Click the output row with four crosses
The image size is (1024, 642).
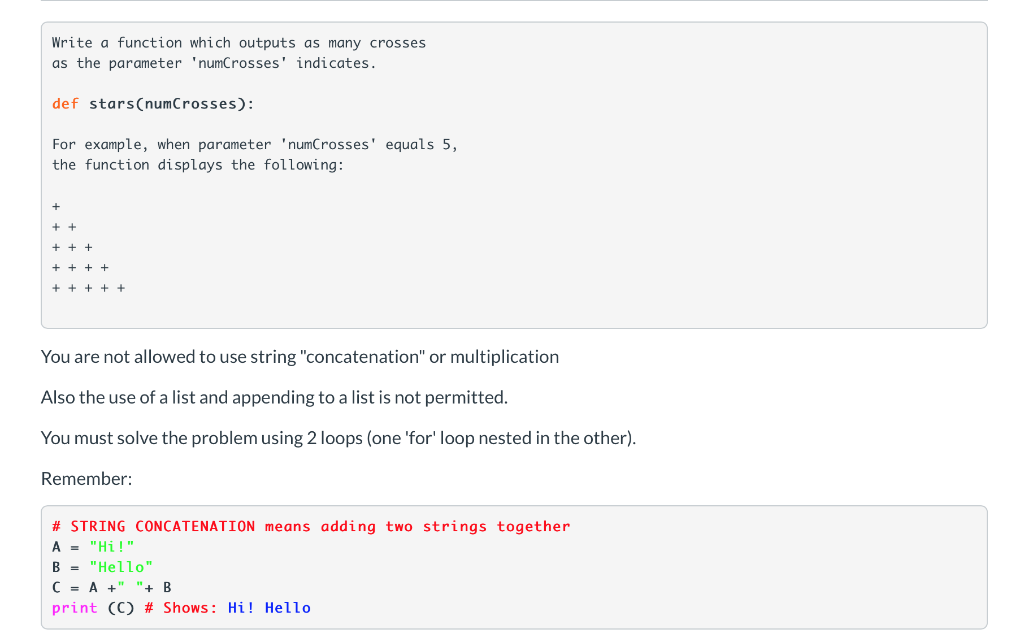[x=80, y=268]
